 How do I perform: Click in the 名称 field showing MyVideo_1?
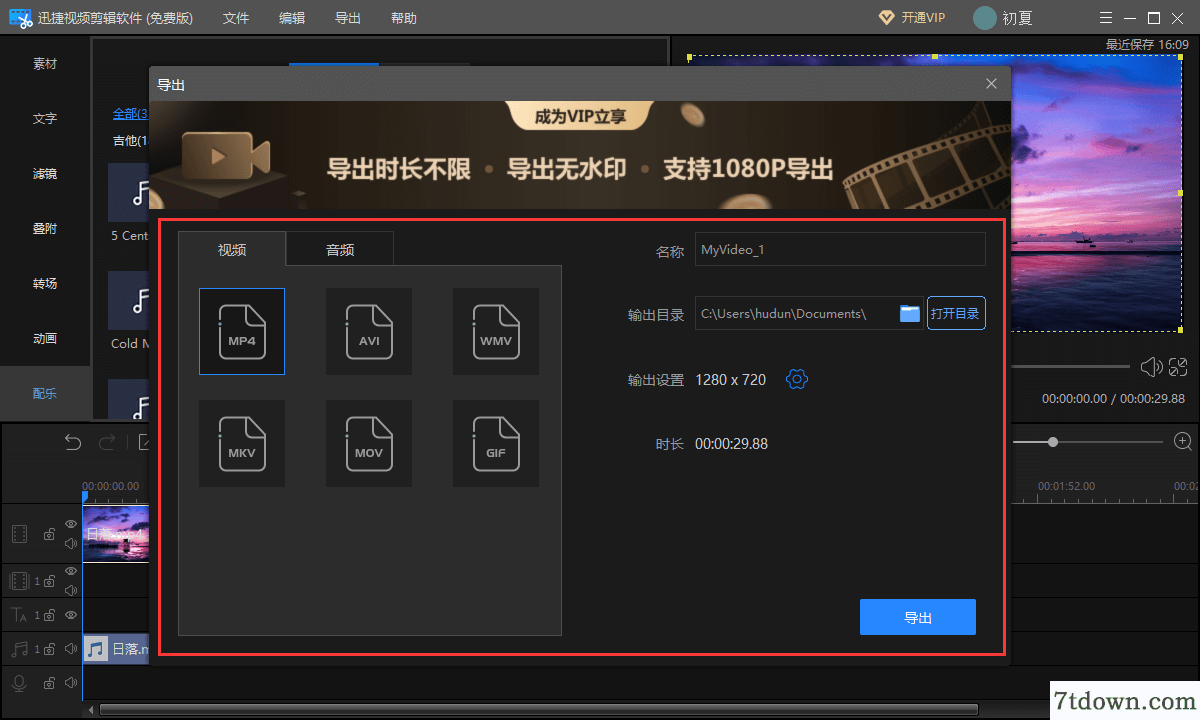(x=840, y=249)
